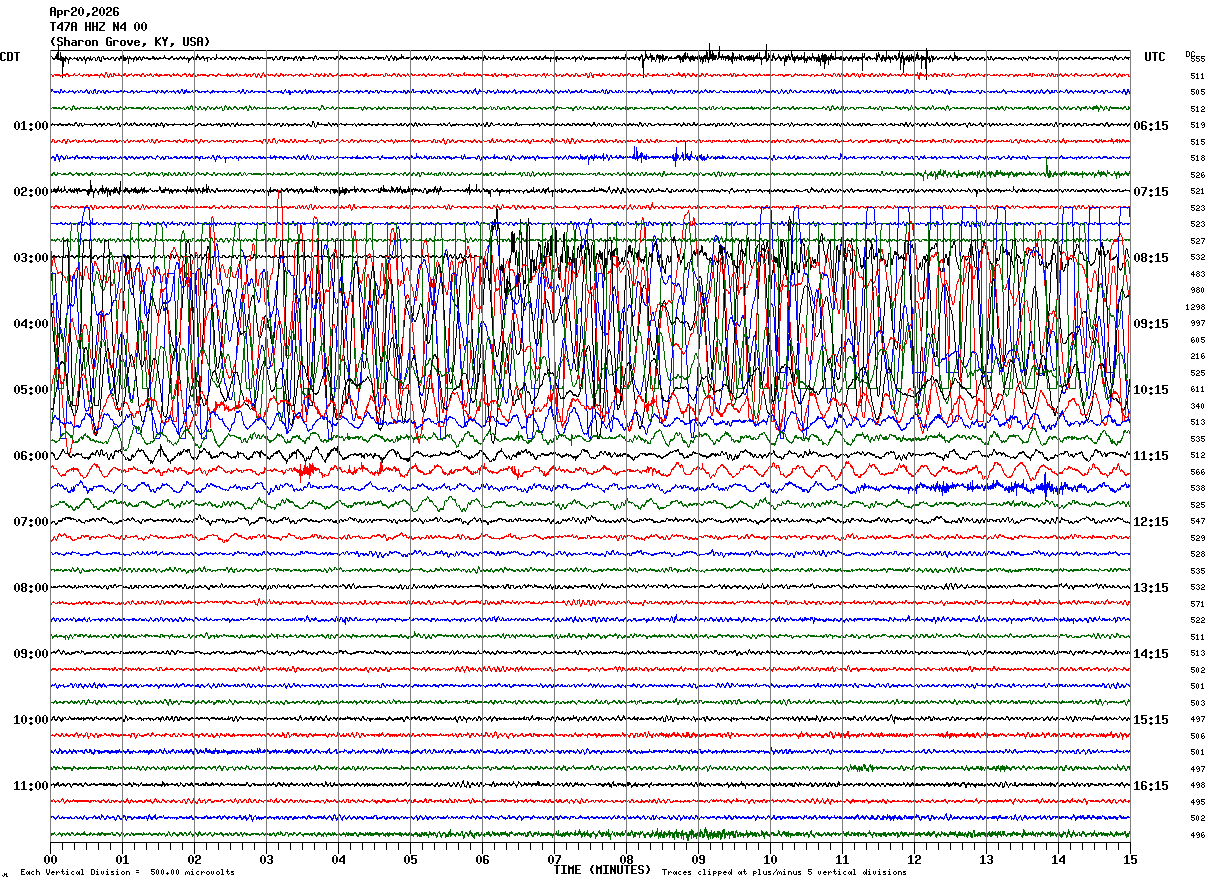The height and width of the screenshot is (886, 1210).
Task: Select the 11:00 CDT row label
Action: 30,786
